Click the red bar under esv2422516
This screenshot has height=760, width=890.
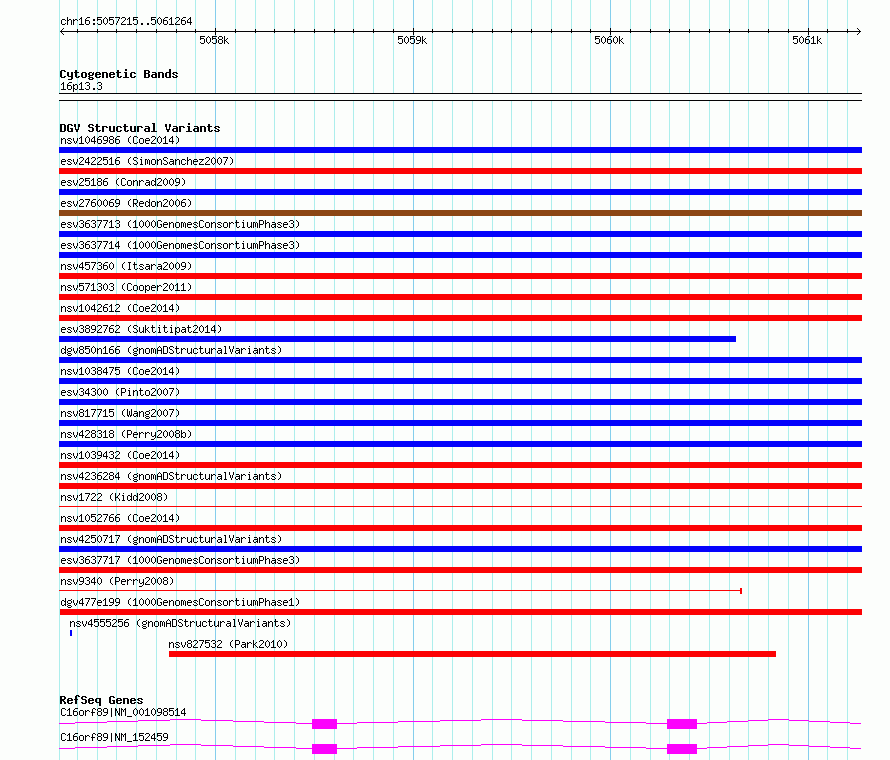(x=460, y=171)
